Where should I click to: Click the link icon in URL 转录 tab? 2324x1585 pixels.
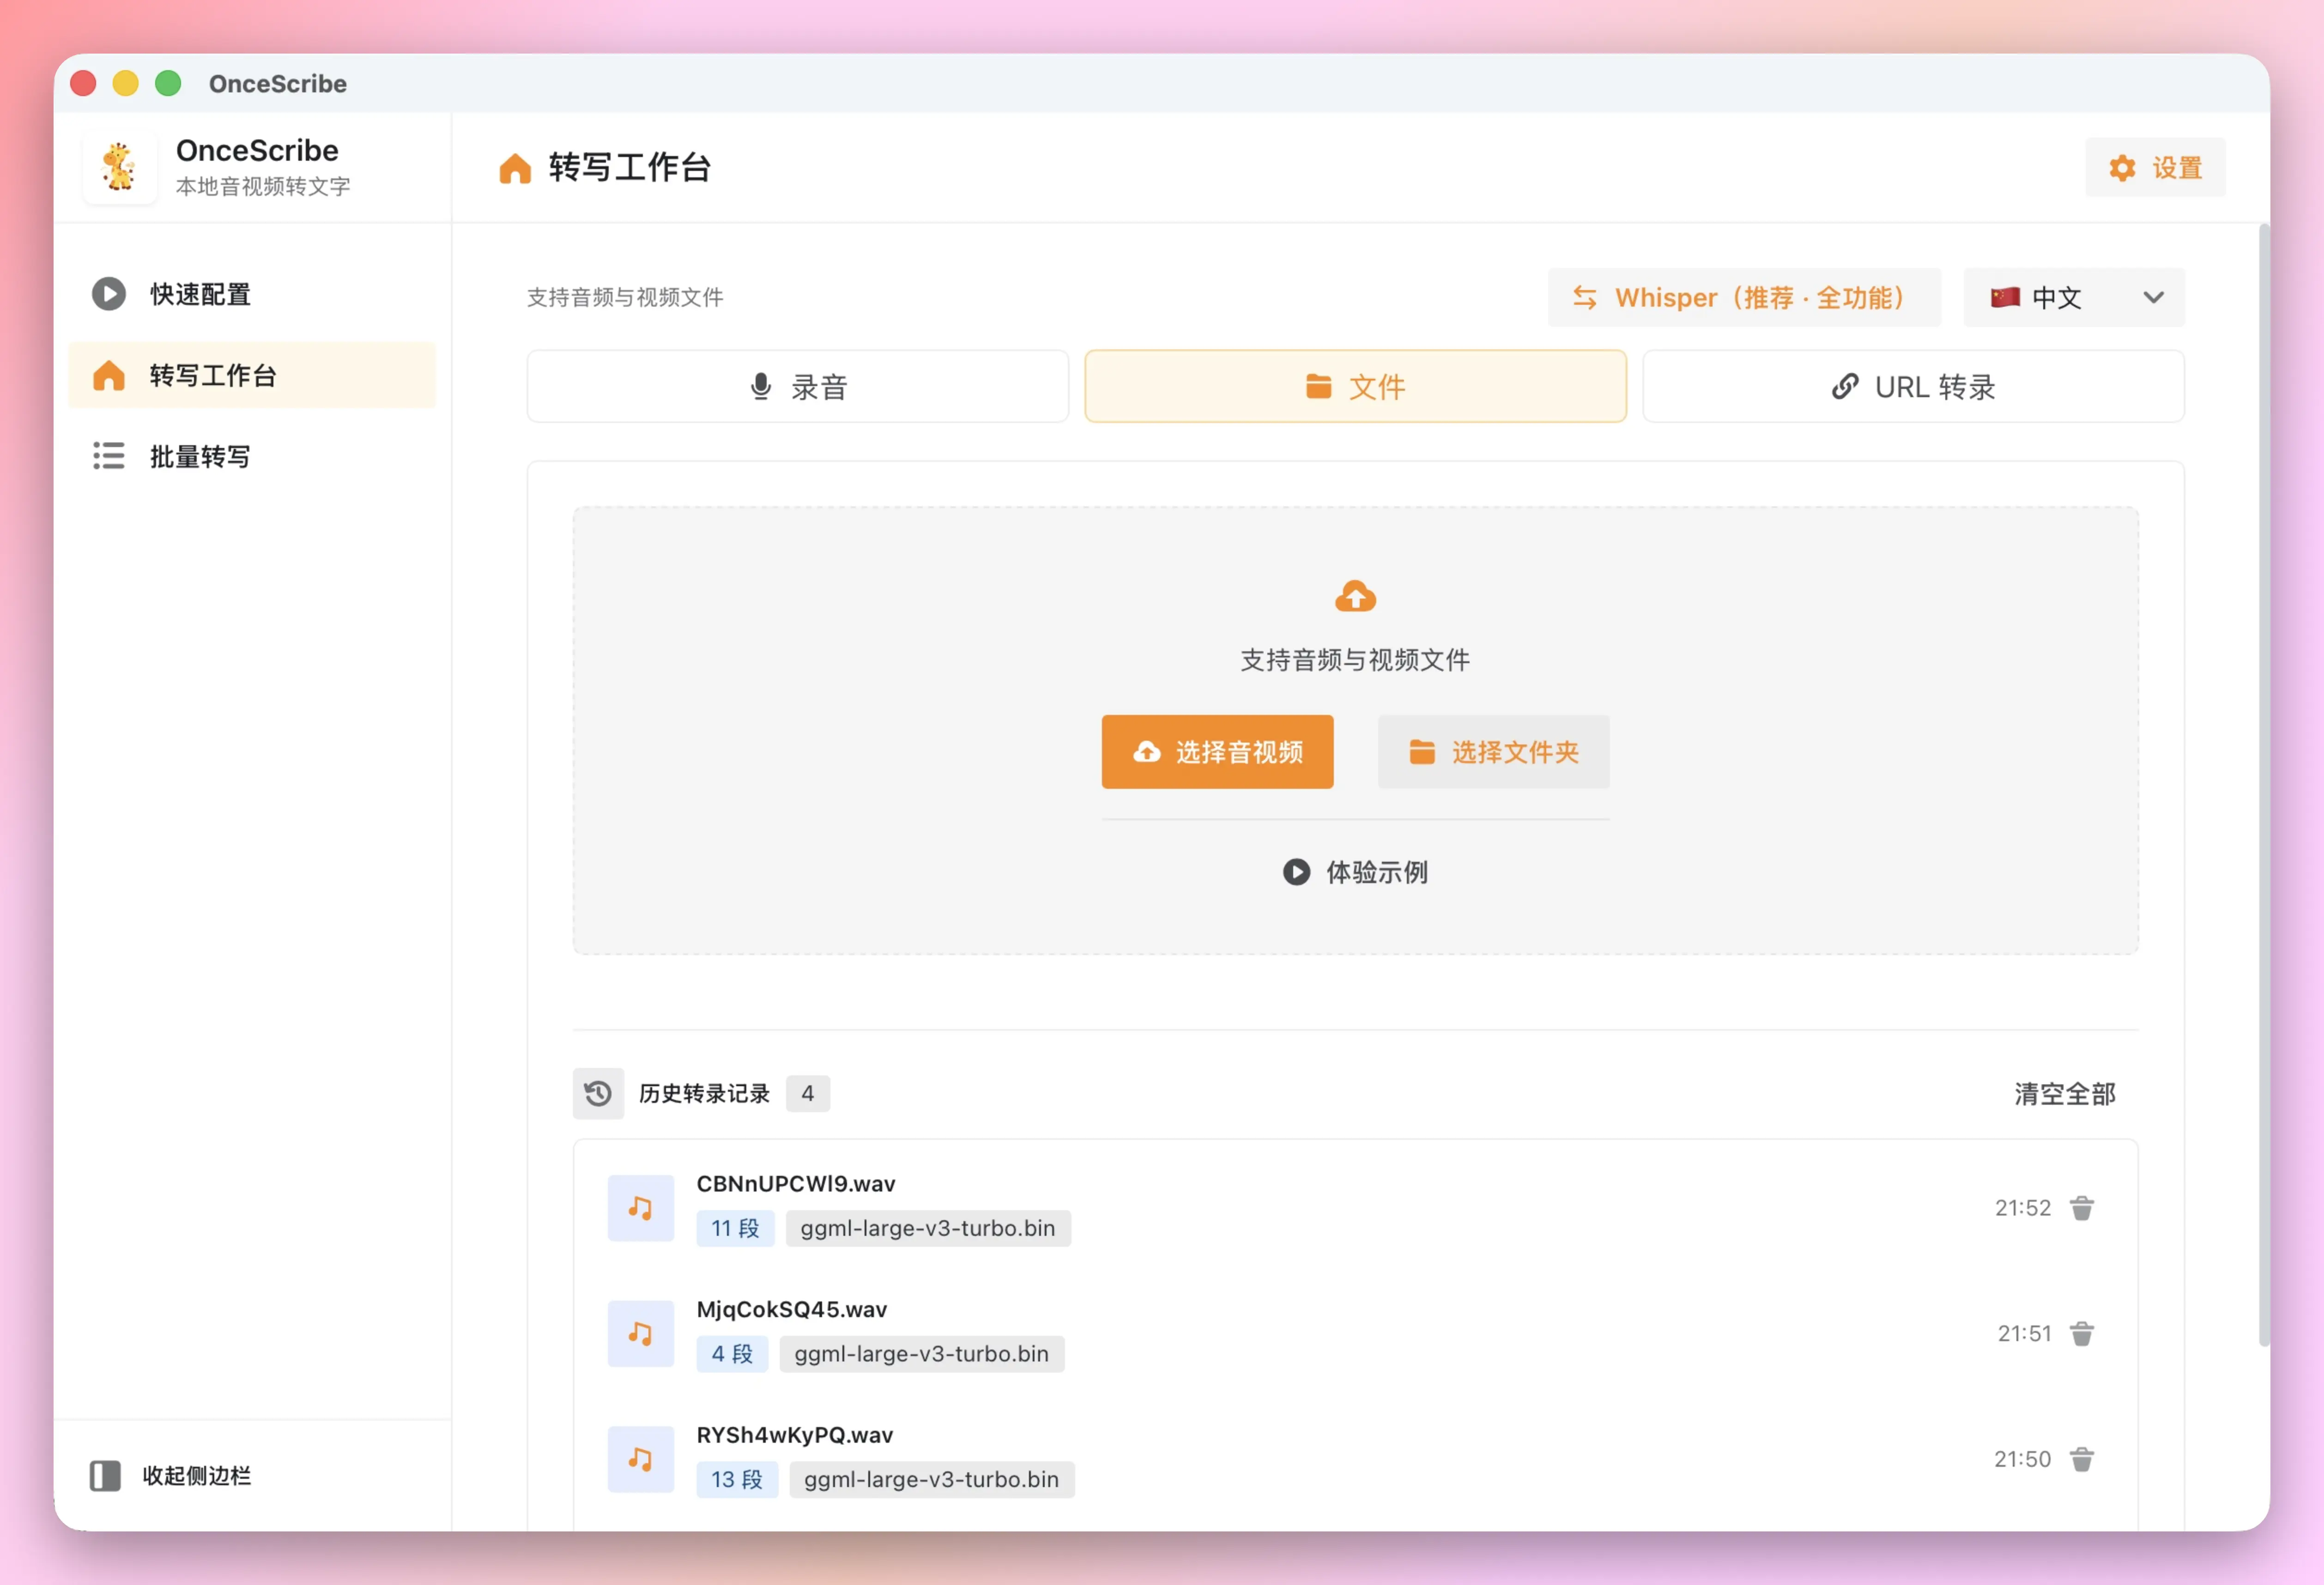1844,386
